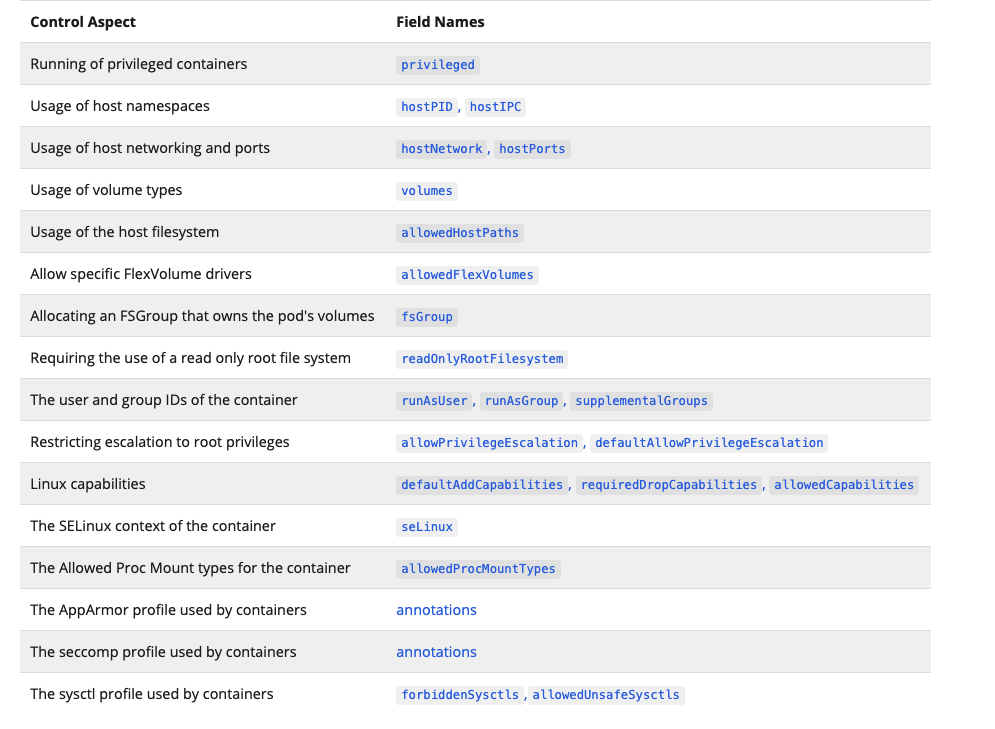Click the AppArmor row annotations link
The image size is (995, 729).
[436, 610]
